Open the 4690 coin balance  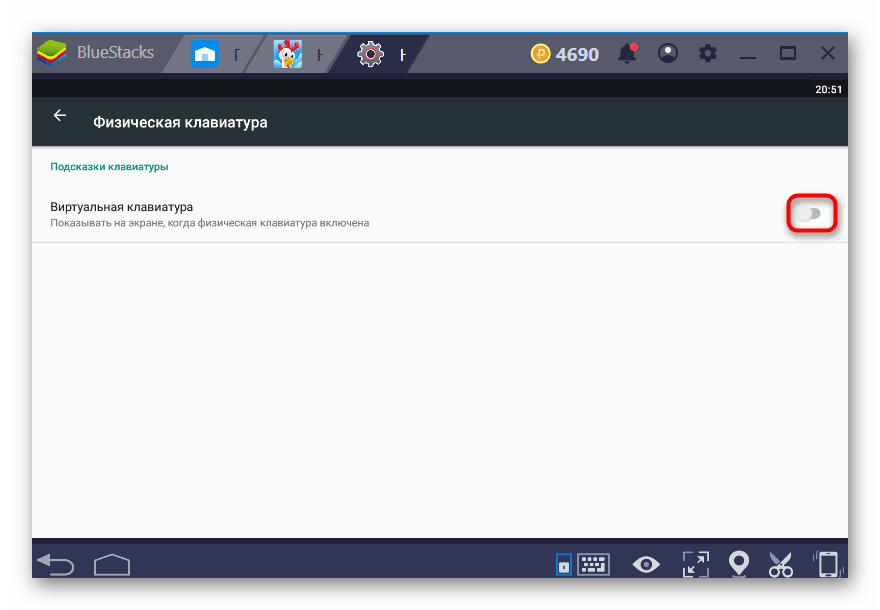click(565, 54)
